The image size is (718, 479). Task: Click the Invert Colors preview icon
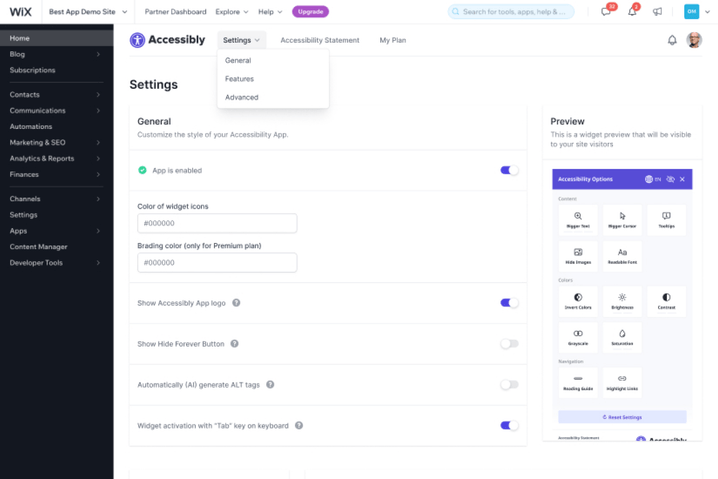click(578, 301)
